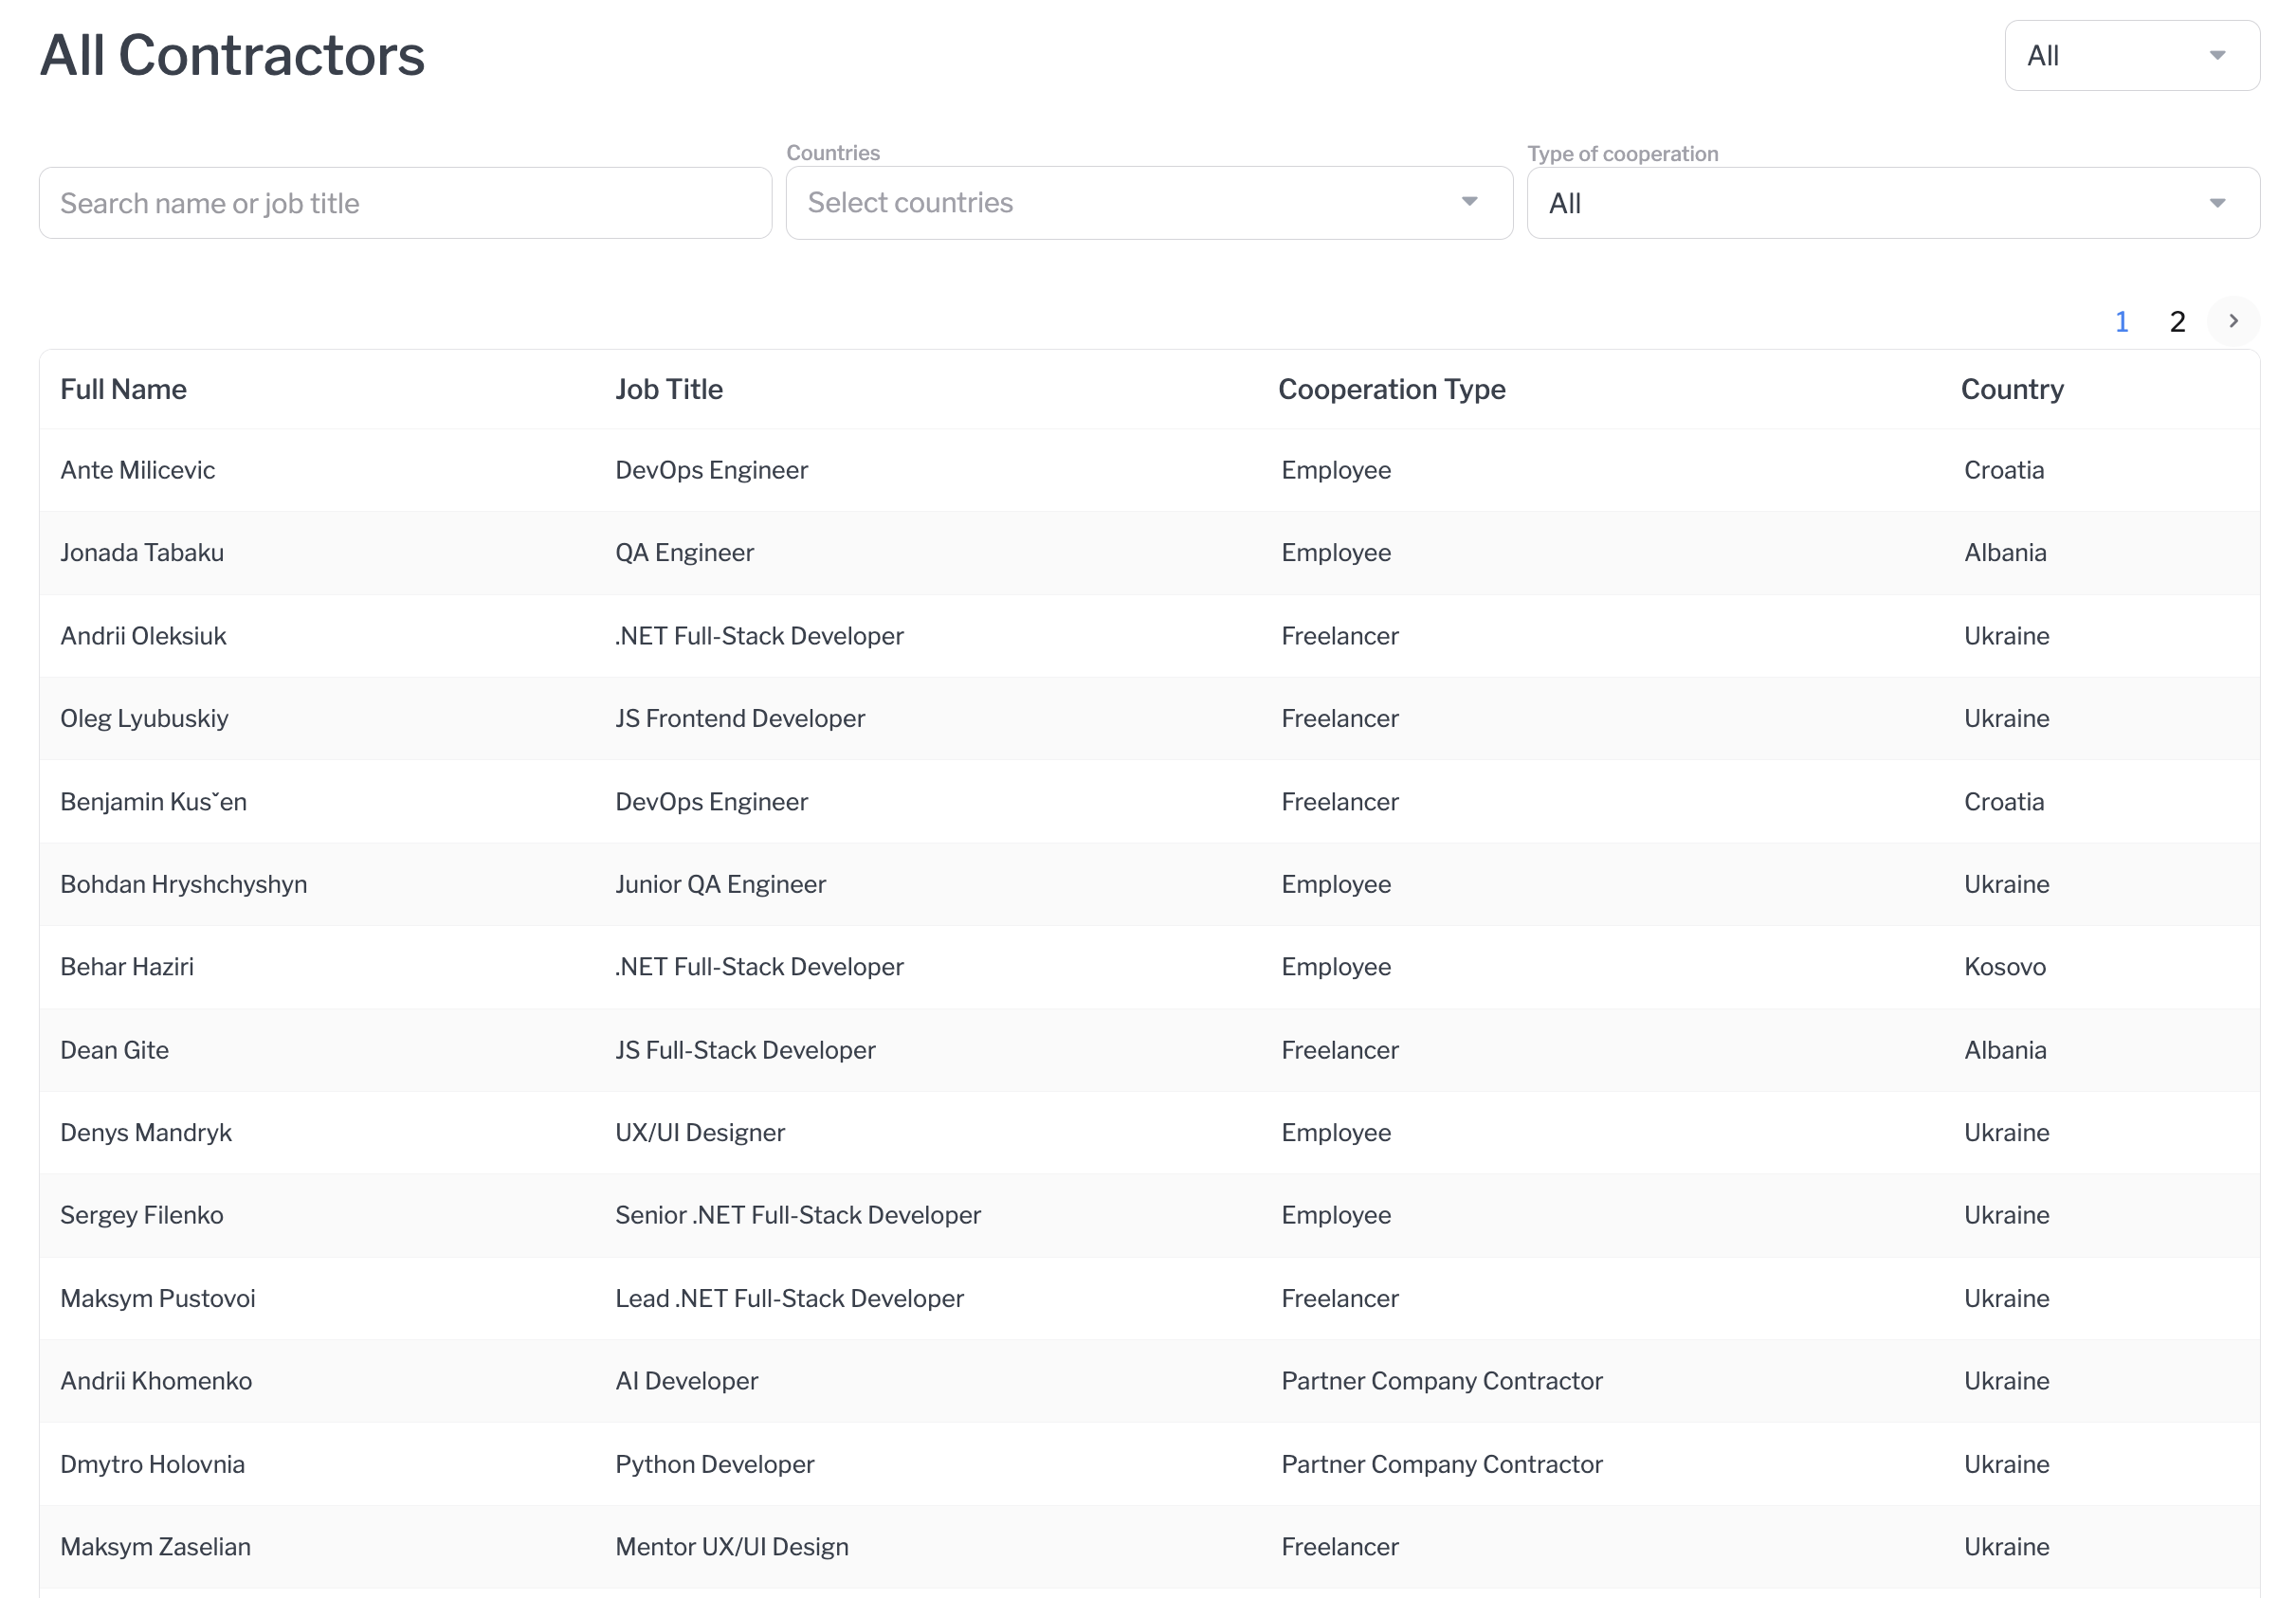Click Dmytro Holovnia's Partner Company Contractor cell

click(1442, 1464)
